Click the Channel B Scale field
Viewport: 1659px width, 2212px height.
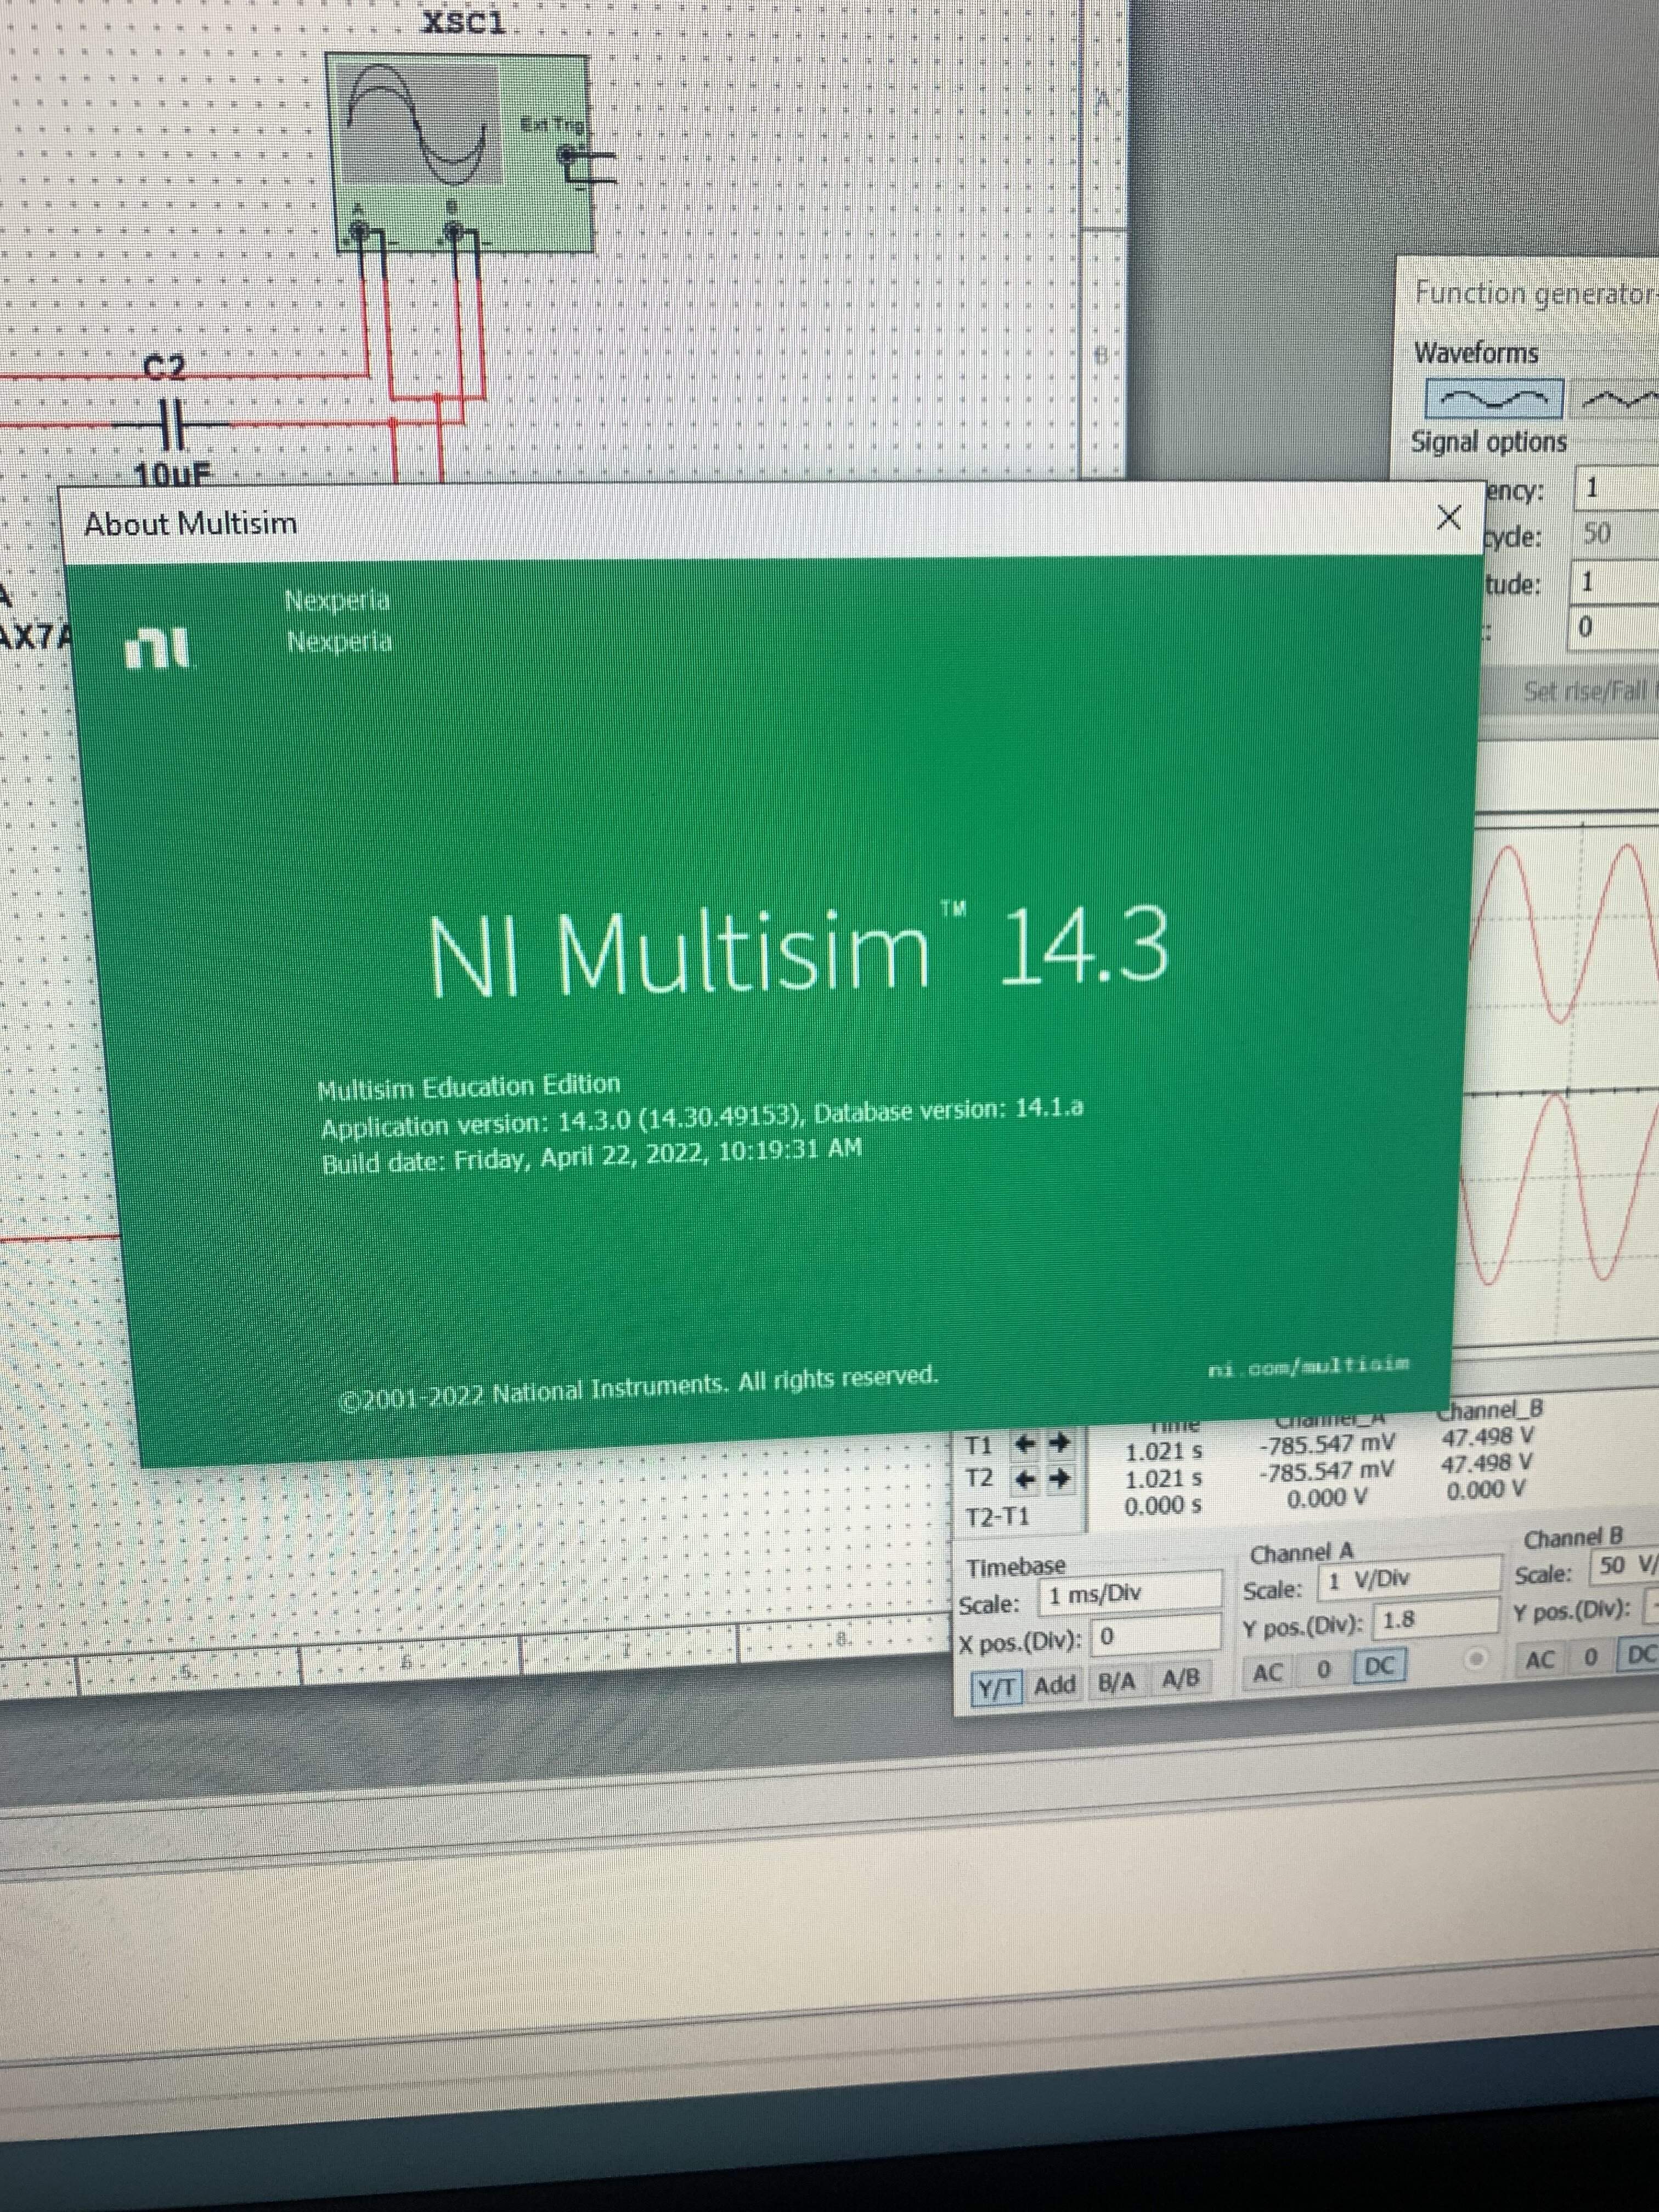(1623, 1566)
